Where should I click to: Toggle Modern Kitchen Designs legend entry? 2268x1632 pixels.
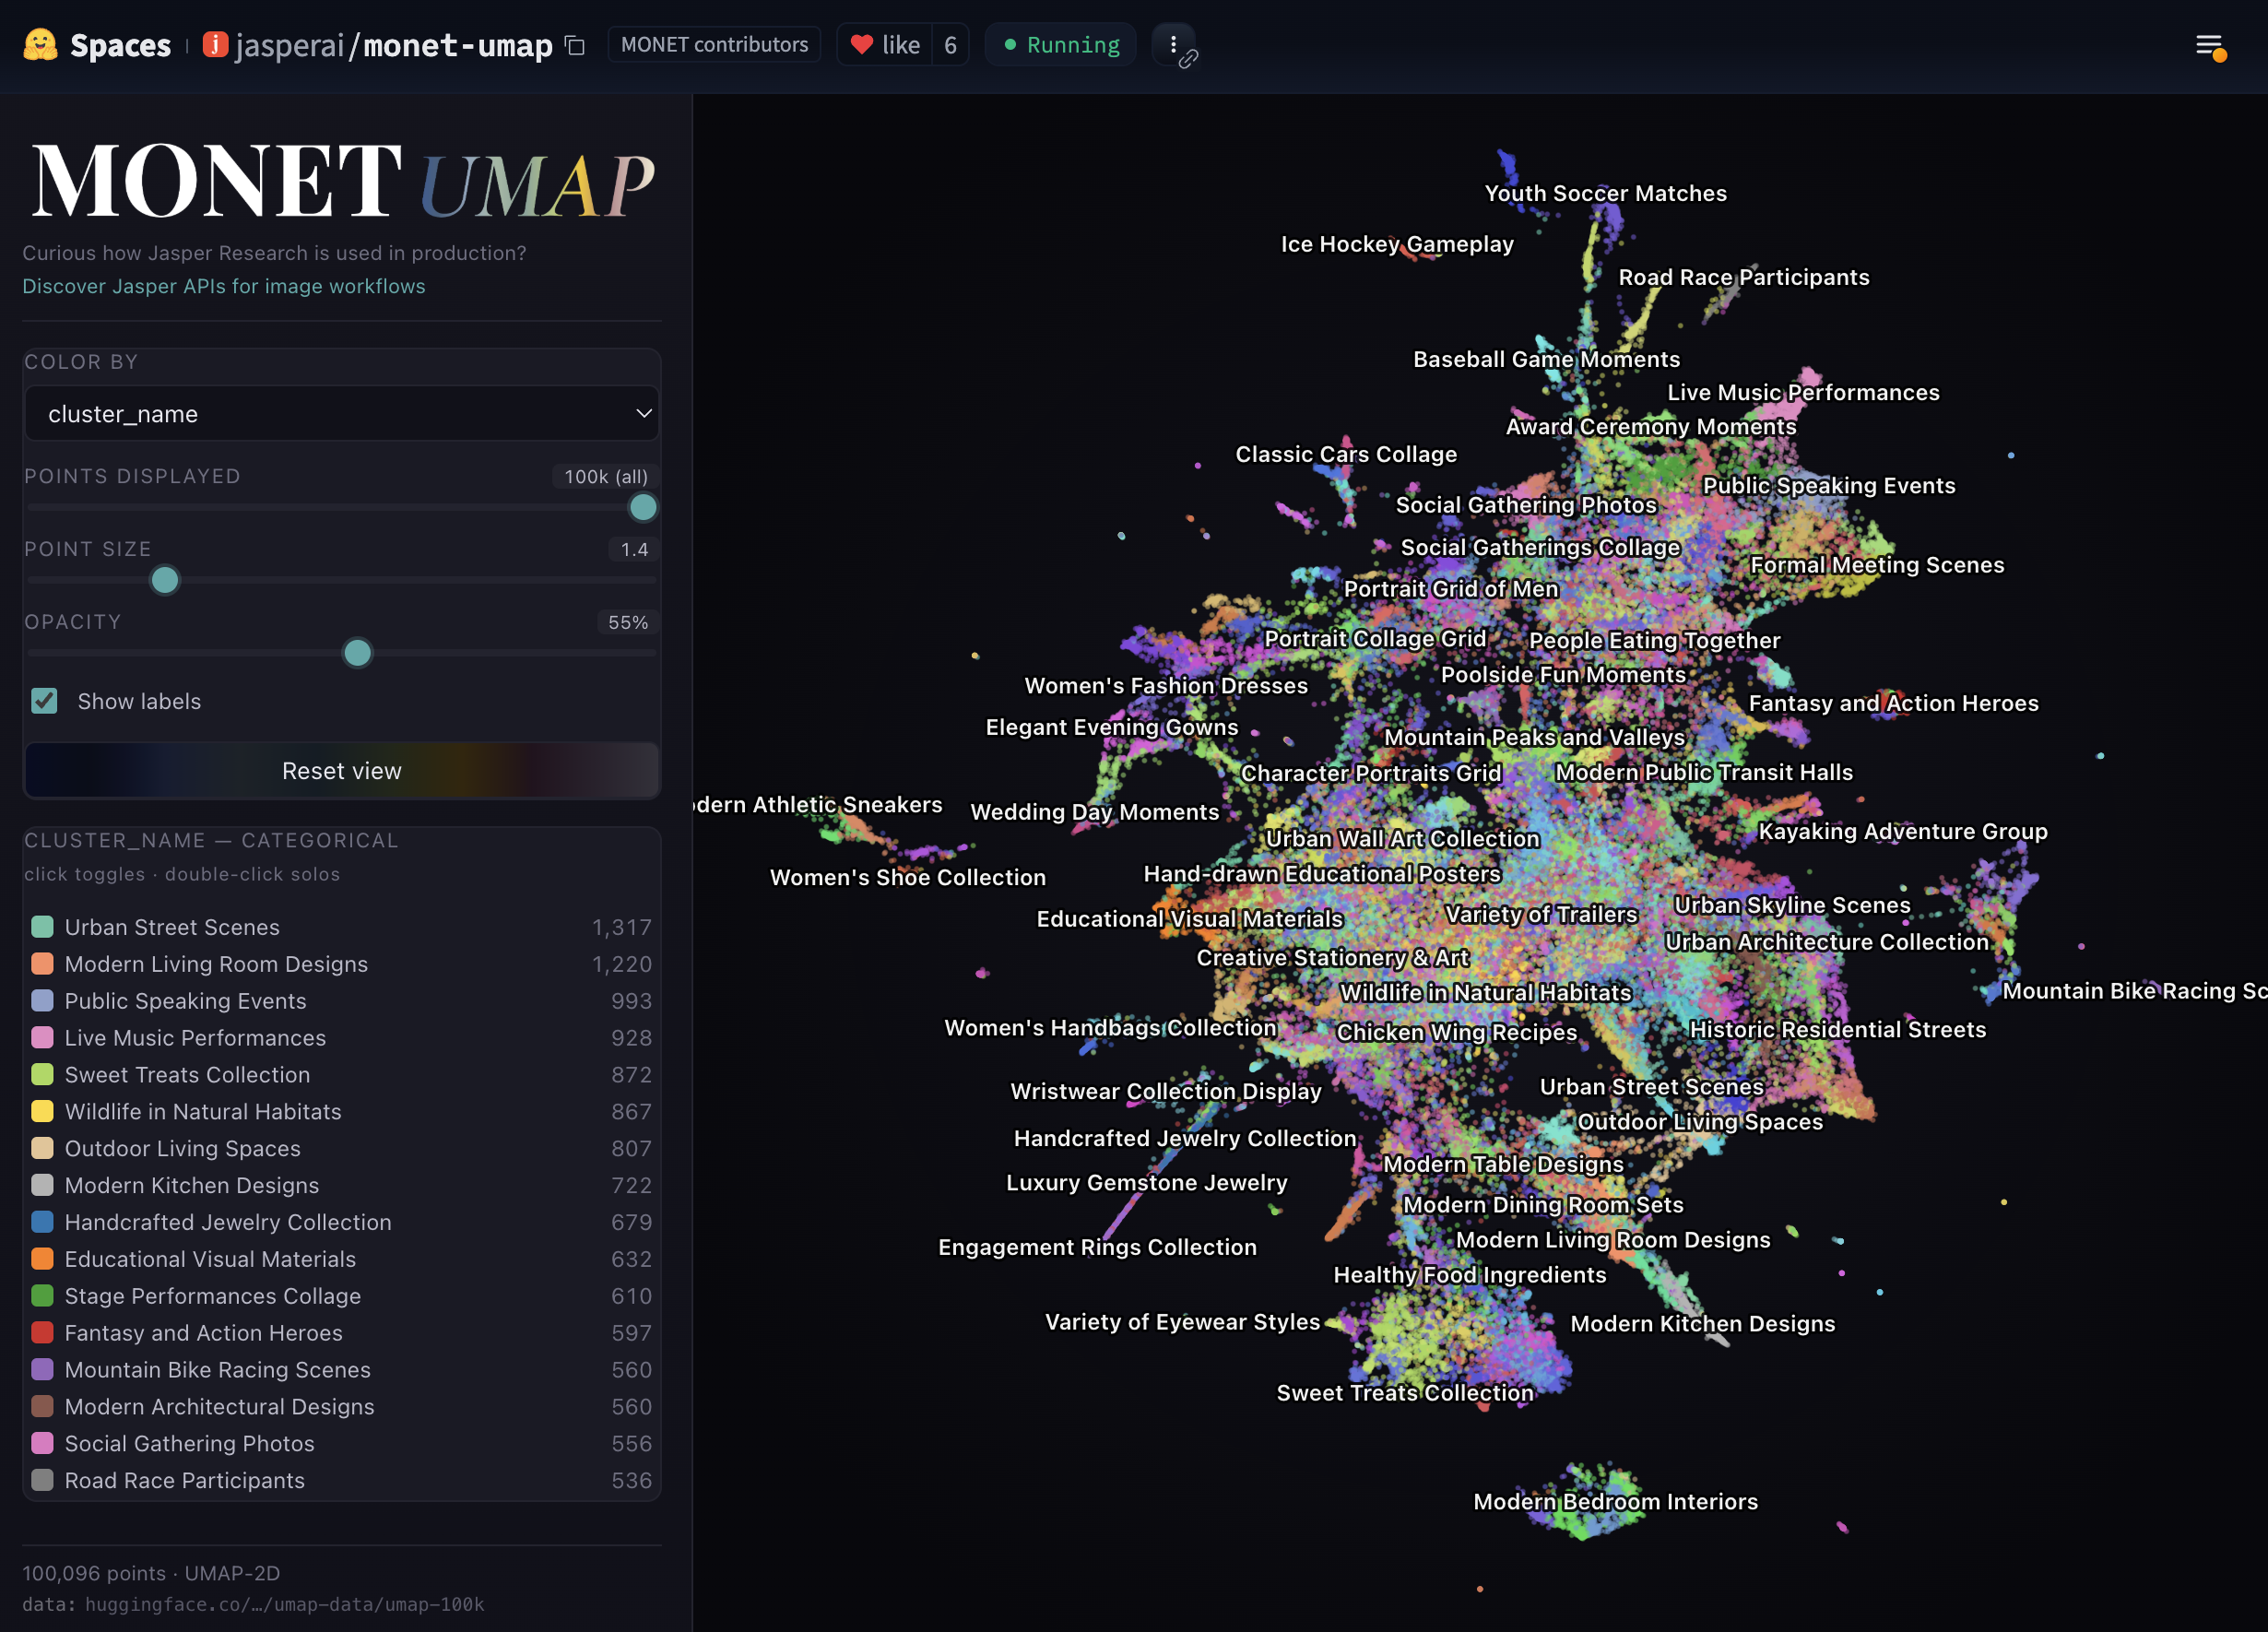click(x=342, y=1186)
